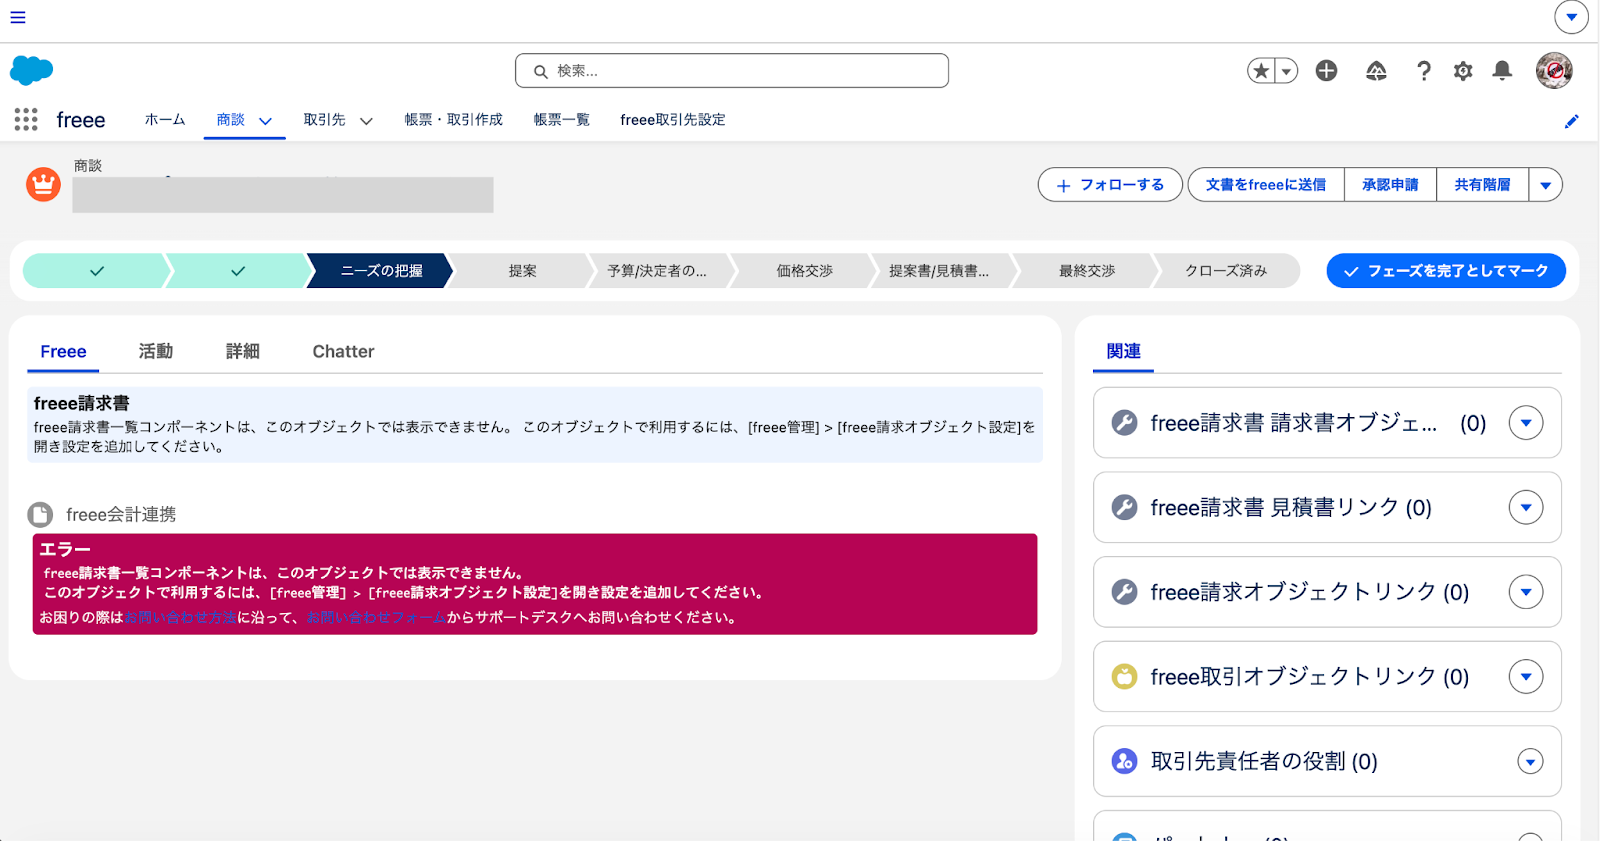This screenshot has height=841, width=1600.
Task: Switch to the 活動 tab
Action: [156, 352]
